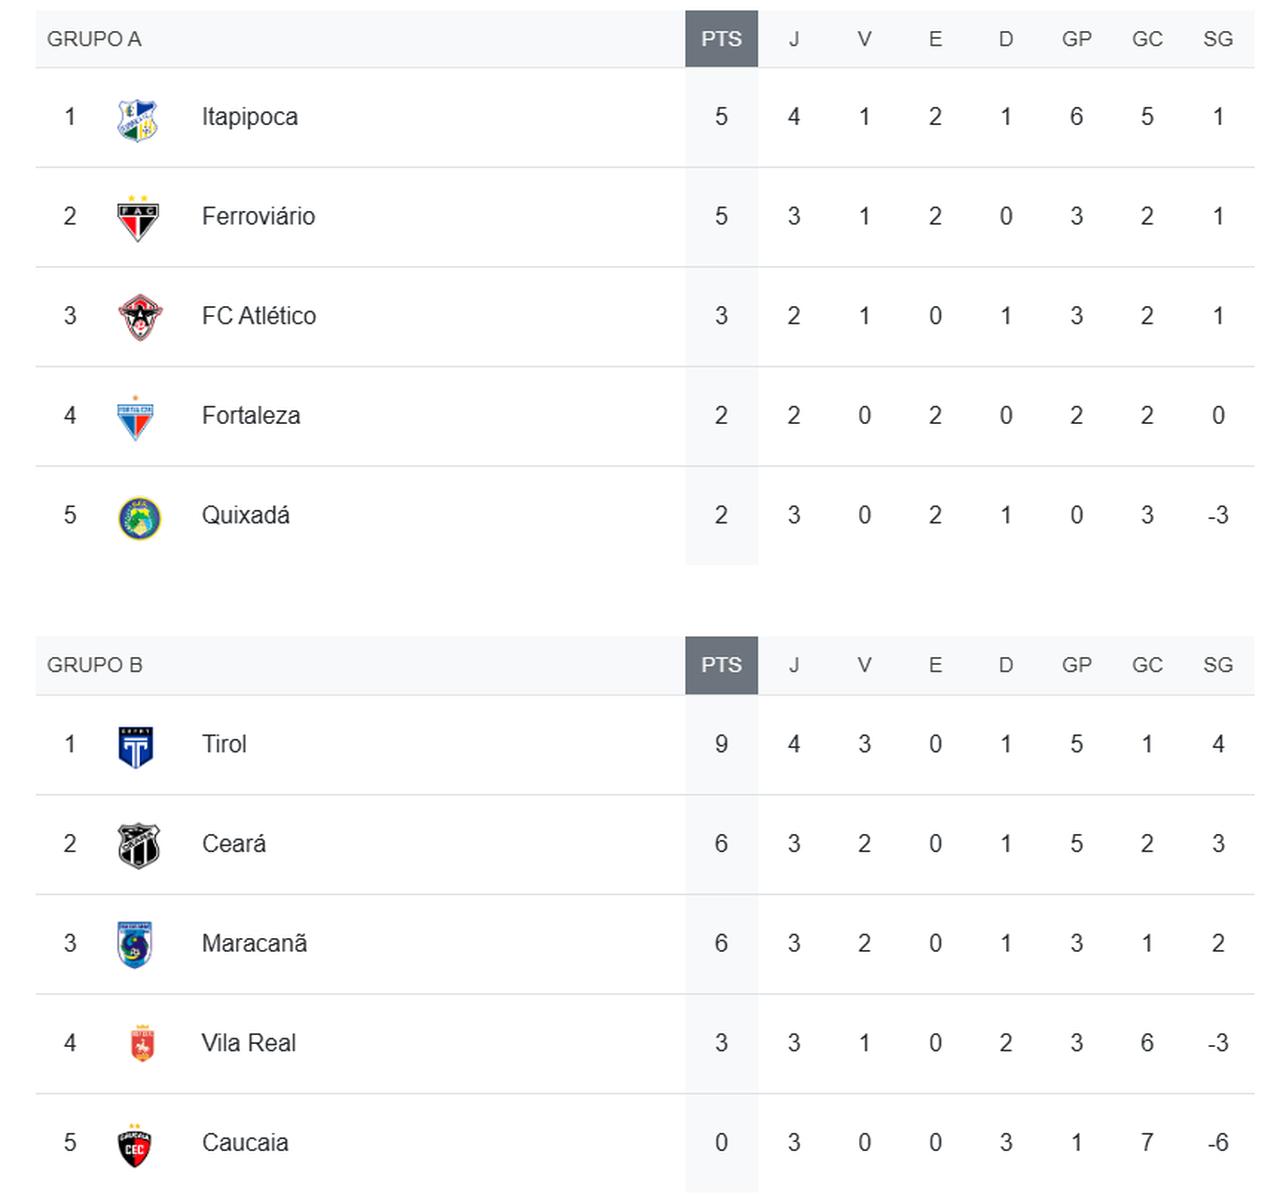Click the Tirol team name
The image size is (1280, 1194).
[x=224, y=744]
